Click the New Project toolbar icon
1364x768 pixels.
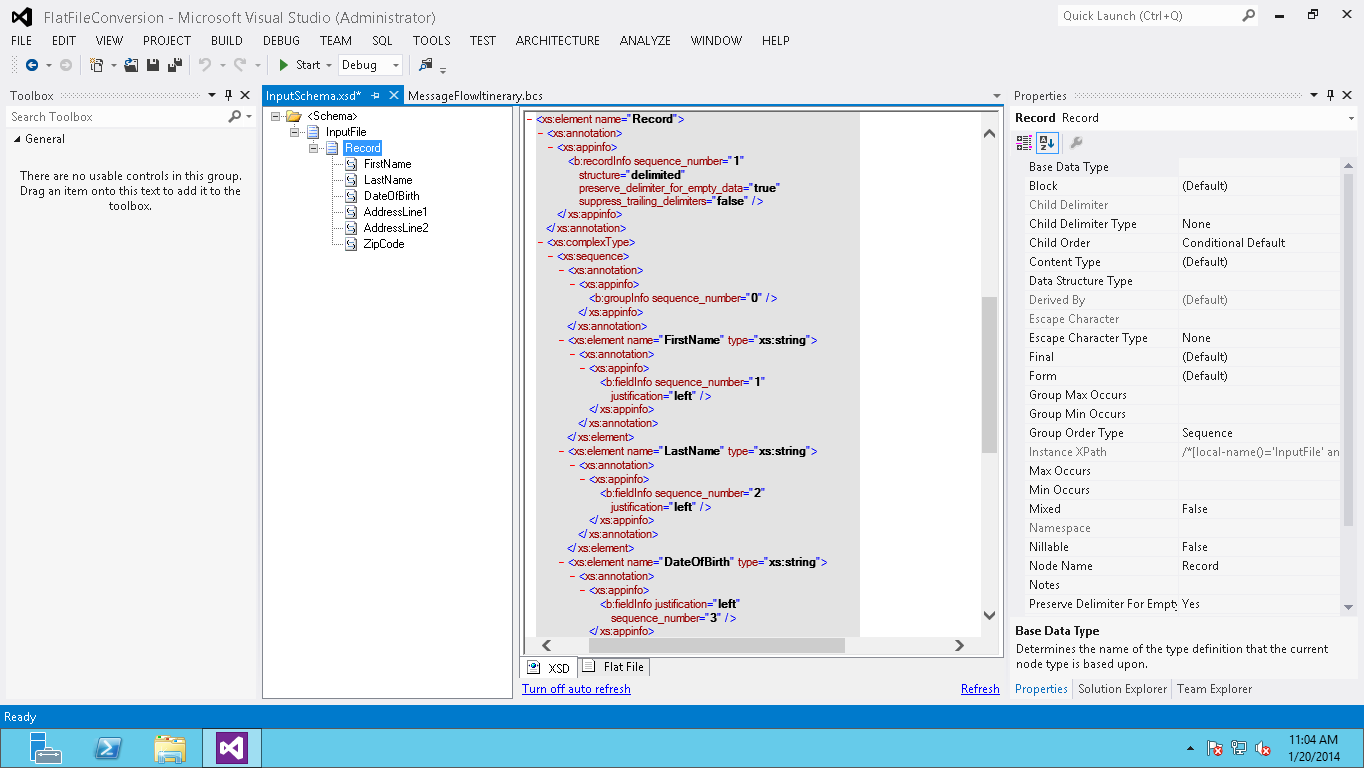pos(97,65)
